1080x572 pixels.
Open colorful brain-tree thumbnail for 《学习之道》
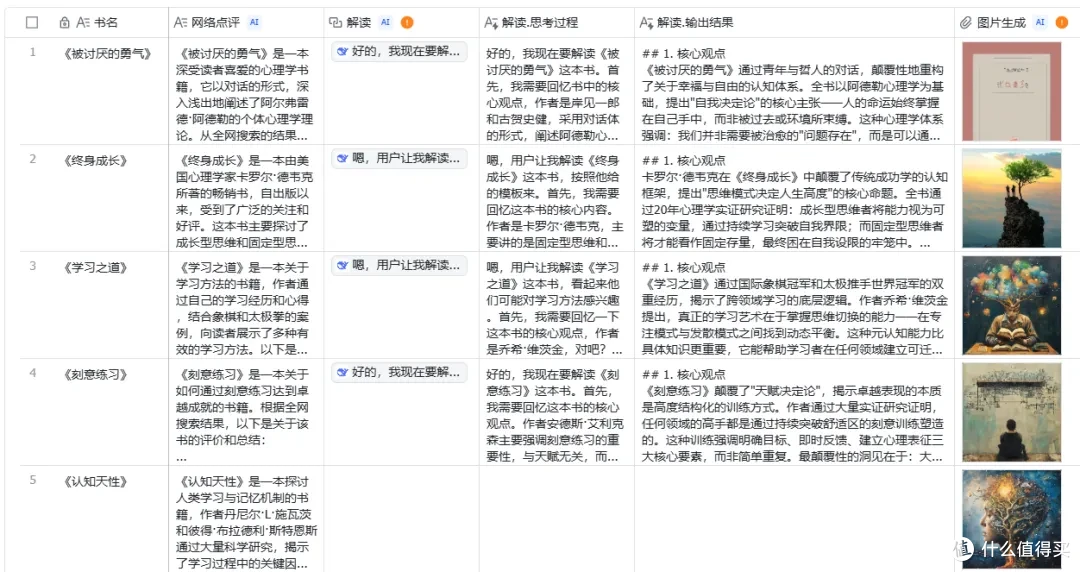[1011, 305]
